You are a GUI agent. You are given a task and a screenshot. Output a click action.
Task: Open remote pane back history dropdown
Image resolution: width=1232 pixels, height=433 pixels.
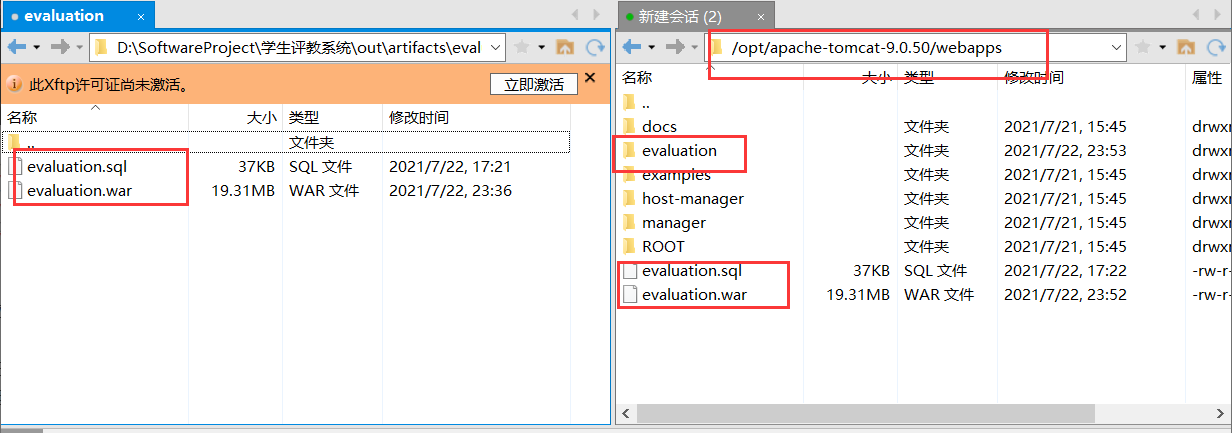pos(653,47)
